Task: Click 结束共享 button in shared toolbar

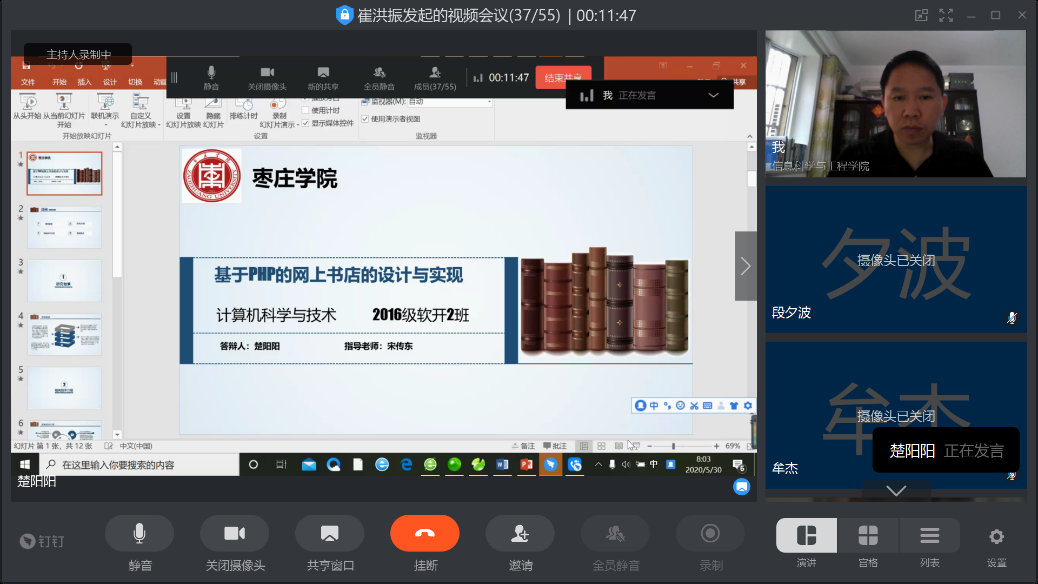Action: pos(563,78)
